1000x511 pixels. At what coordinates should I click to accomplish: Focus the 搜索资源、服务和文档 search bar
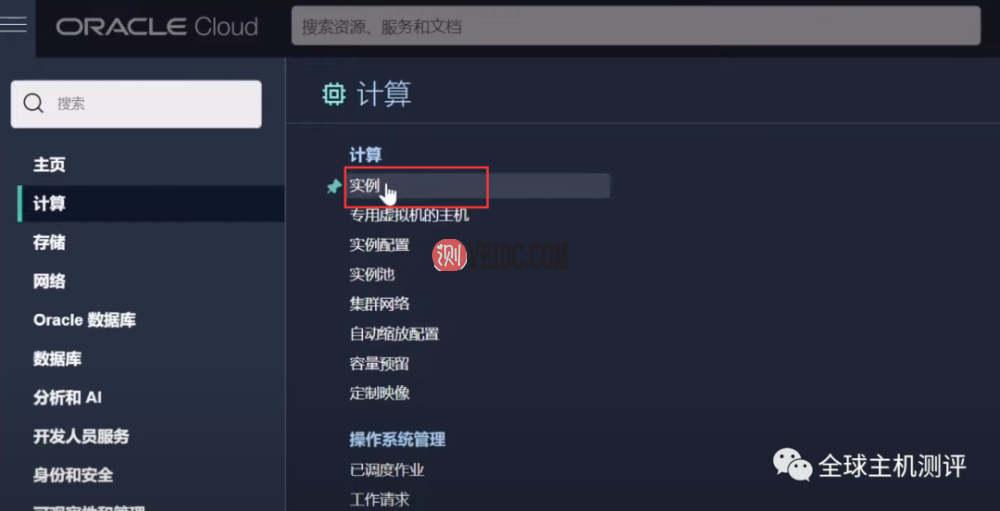coord(635,26)
